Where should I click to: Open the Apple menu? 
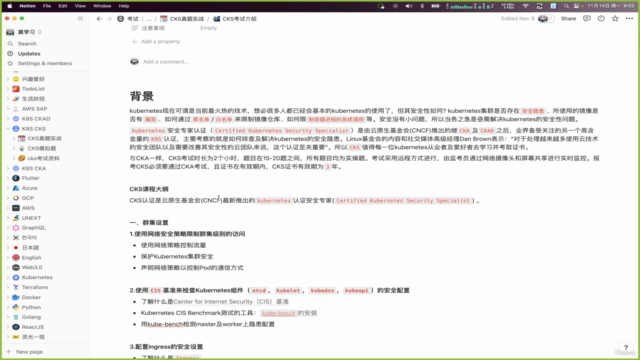click(x=9, y=6)
